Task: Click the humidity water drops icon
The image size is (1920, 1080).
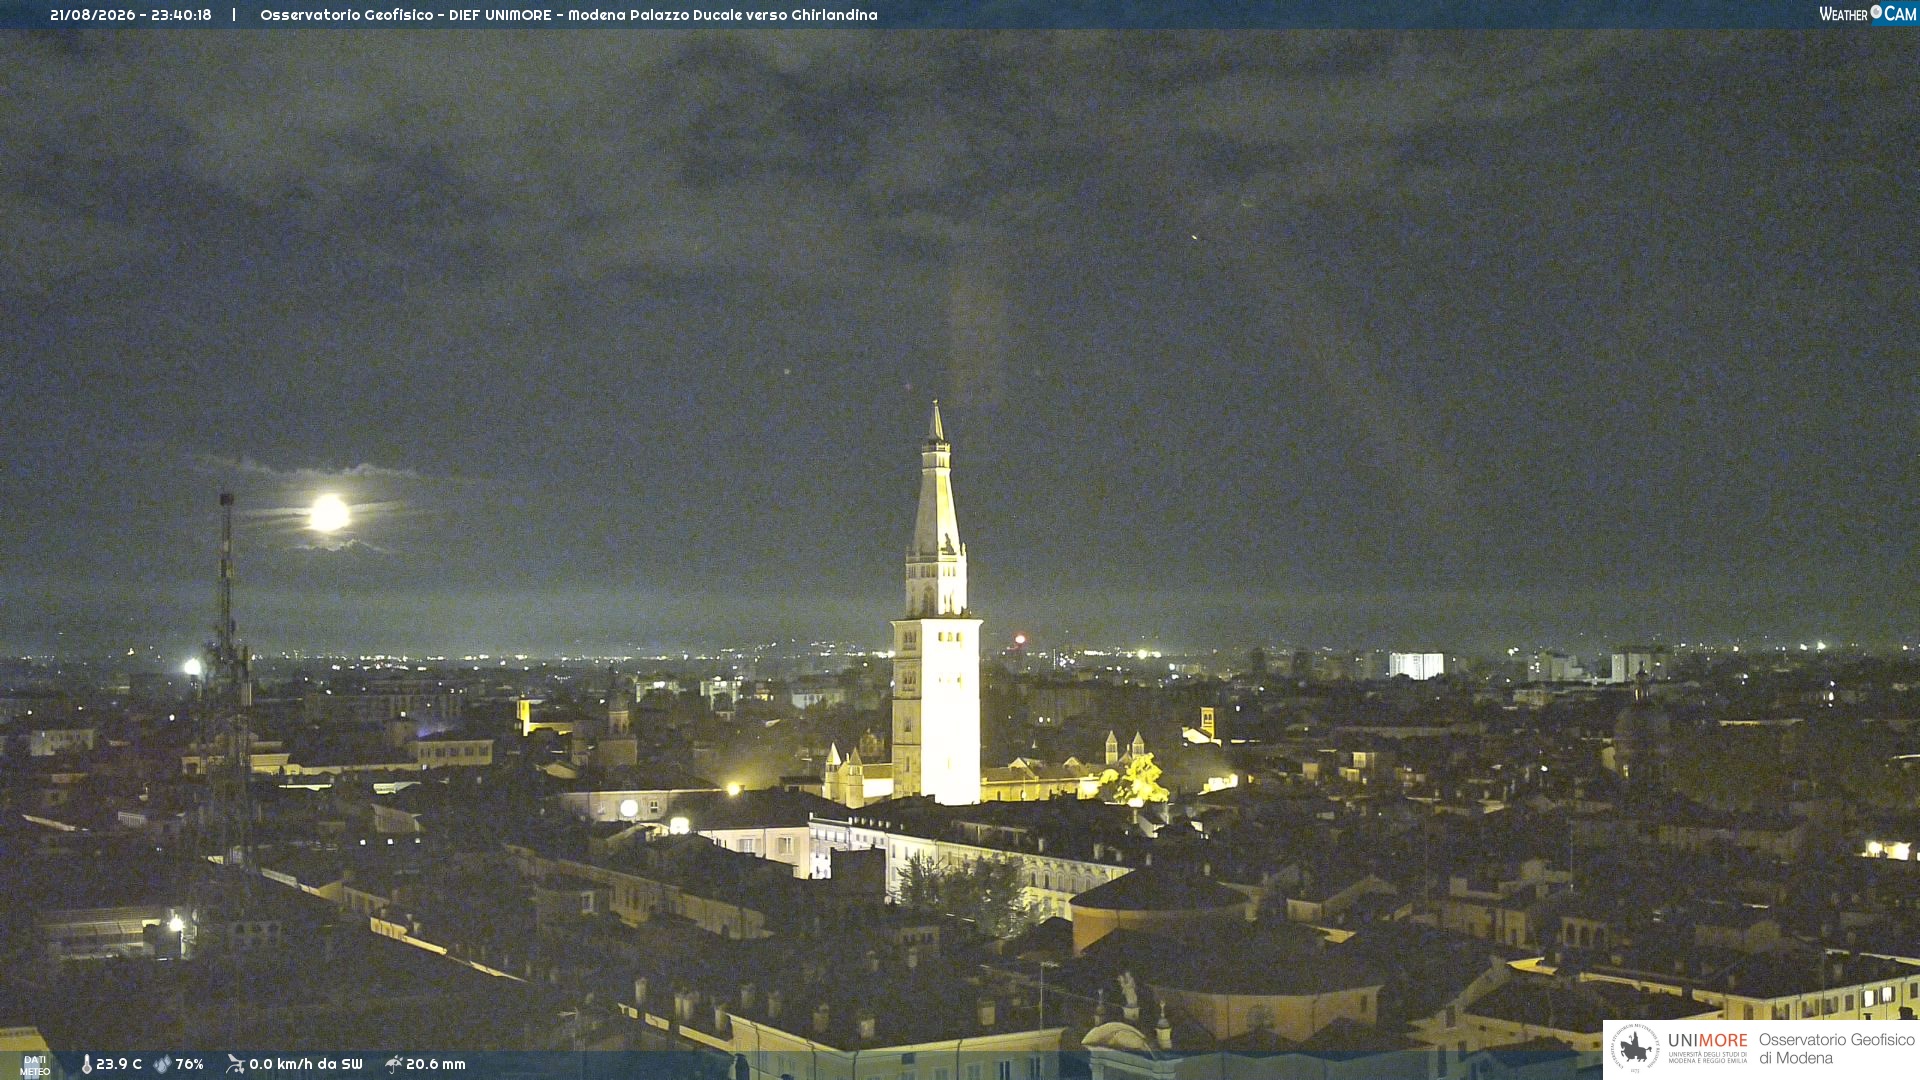Action: (162, 1064)
